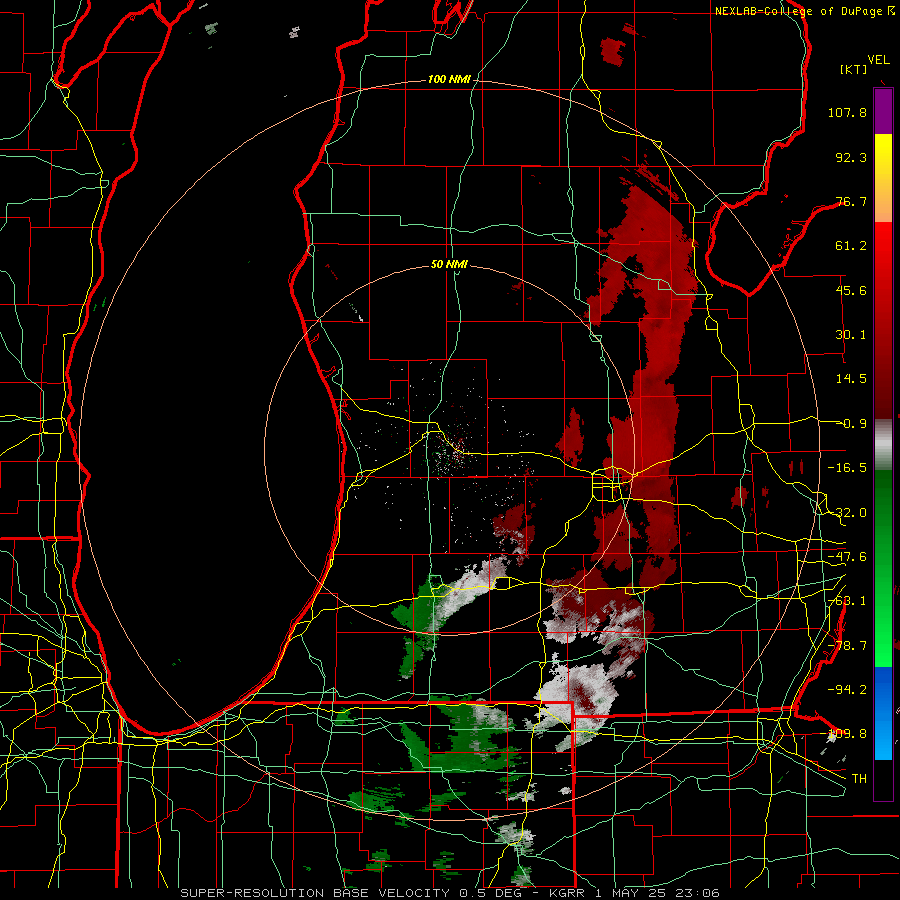Click the Super-Resolution Base Velocity caption
Screen dimensions: 900x900
pyautogui.click(x=449, y=893)
